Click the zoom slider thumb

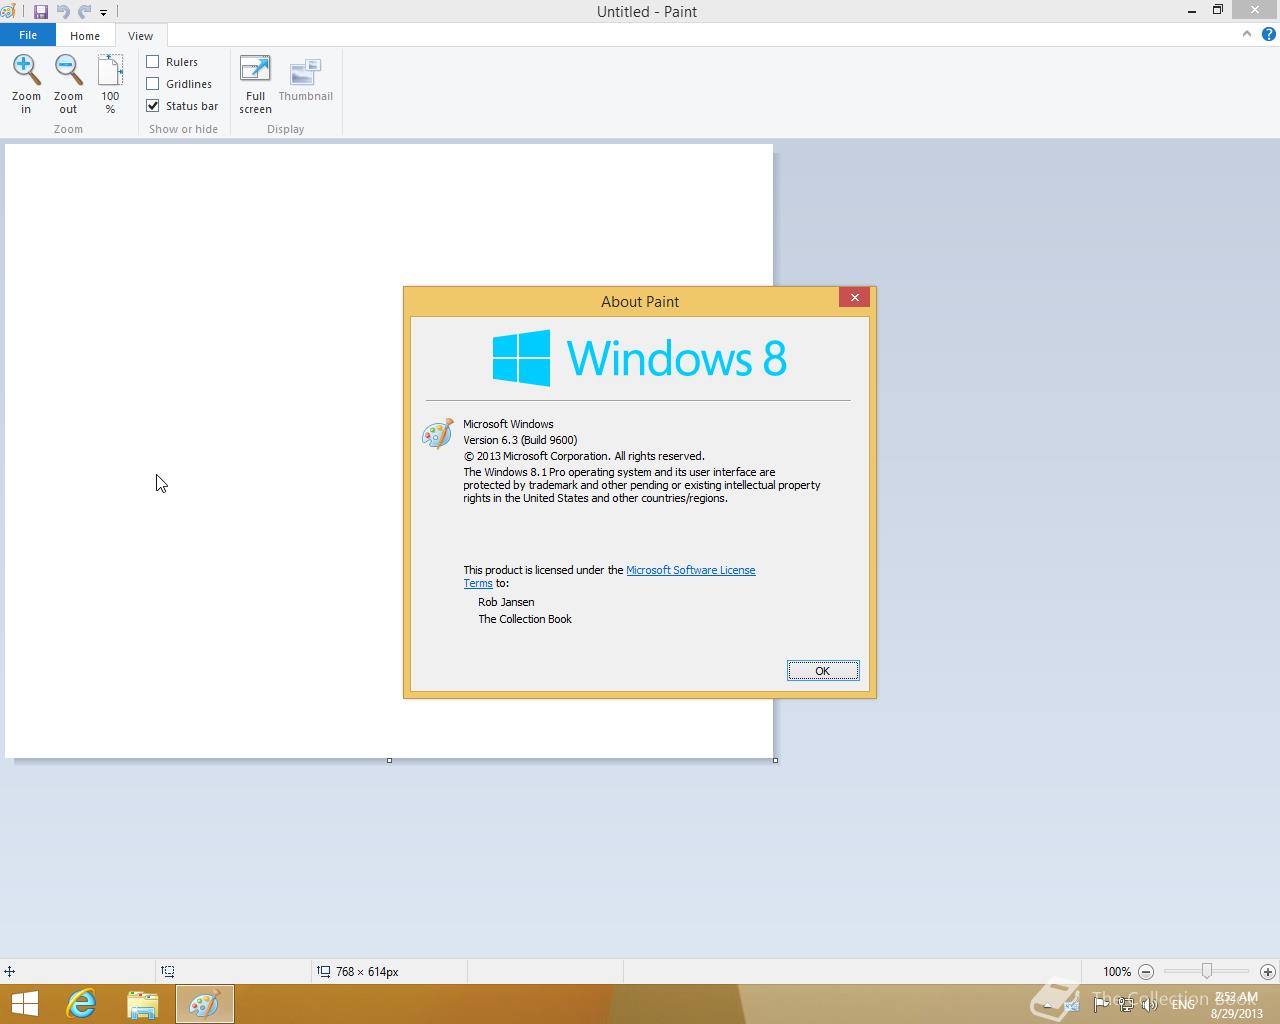click(1207, 971)
